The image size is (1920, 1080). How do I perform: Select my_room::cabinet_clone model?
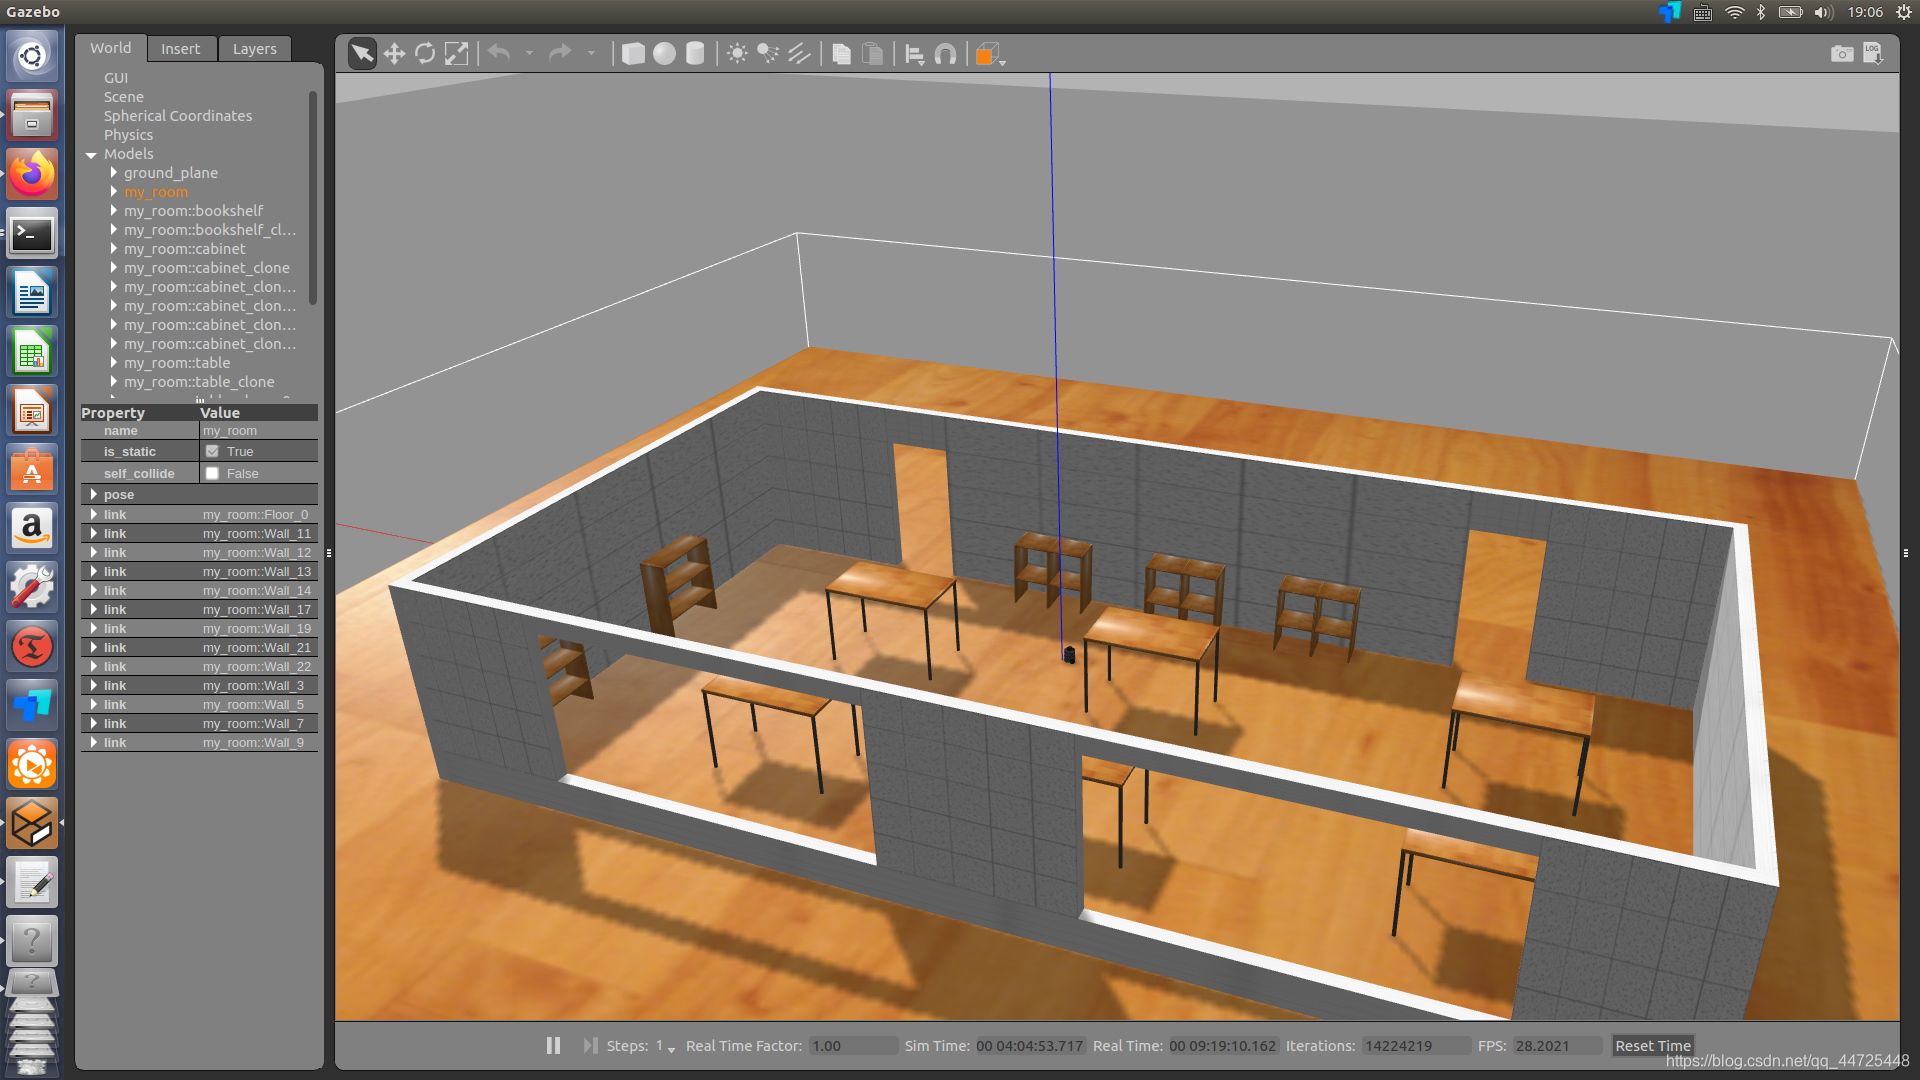point(207,268)
